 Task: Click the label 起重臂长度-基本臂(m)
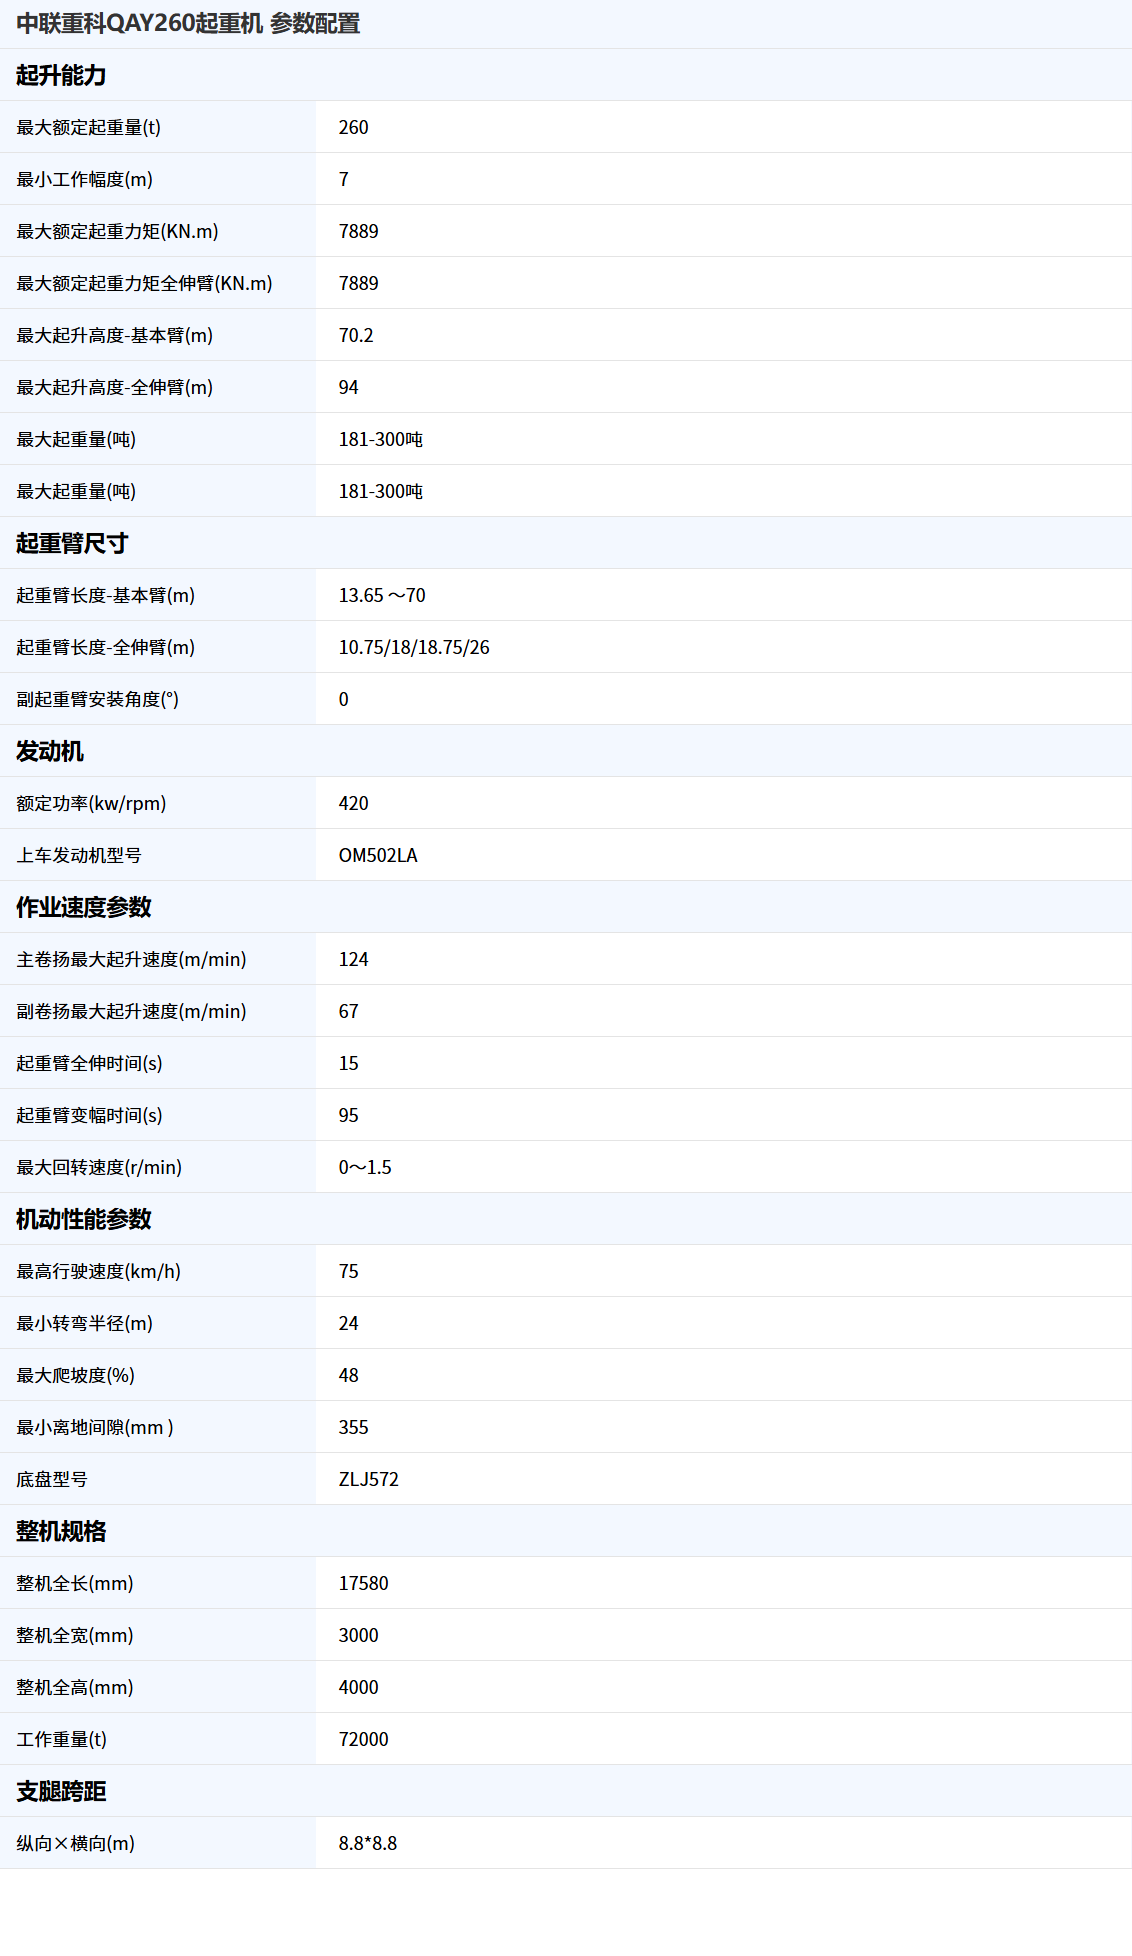tap(106, 595)
